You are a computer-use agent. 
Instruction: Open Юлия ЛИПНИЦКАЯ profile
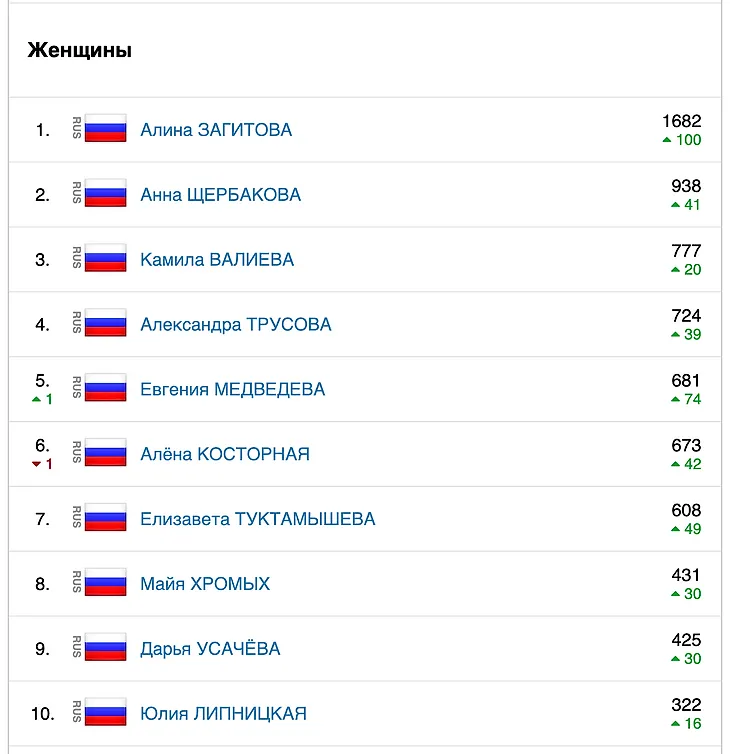[223, 714]
